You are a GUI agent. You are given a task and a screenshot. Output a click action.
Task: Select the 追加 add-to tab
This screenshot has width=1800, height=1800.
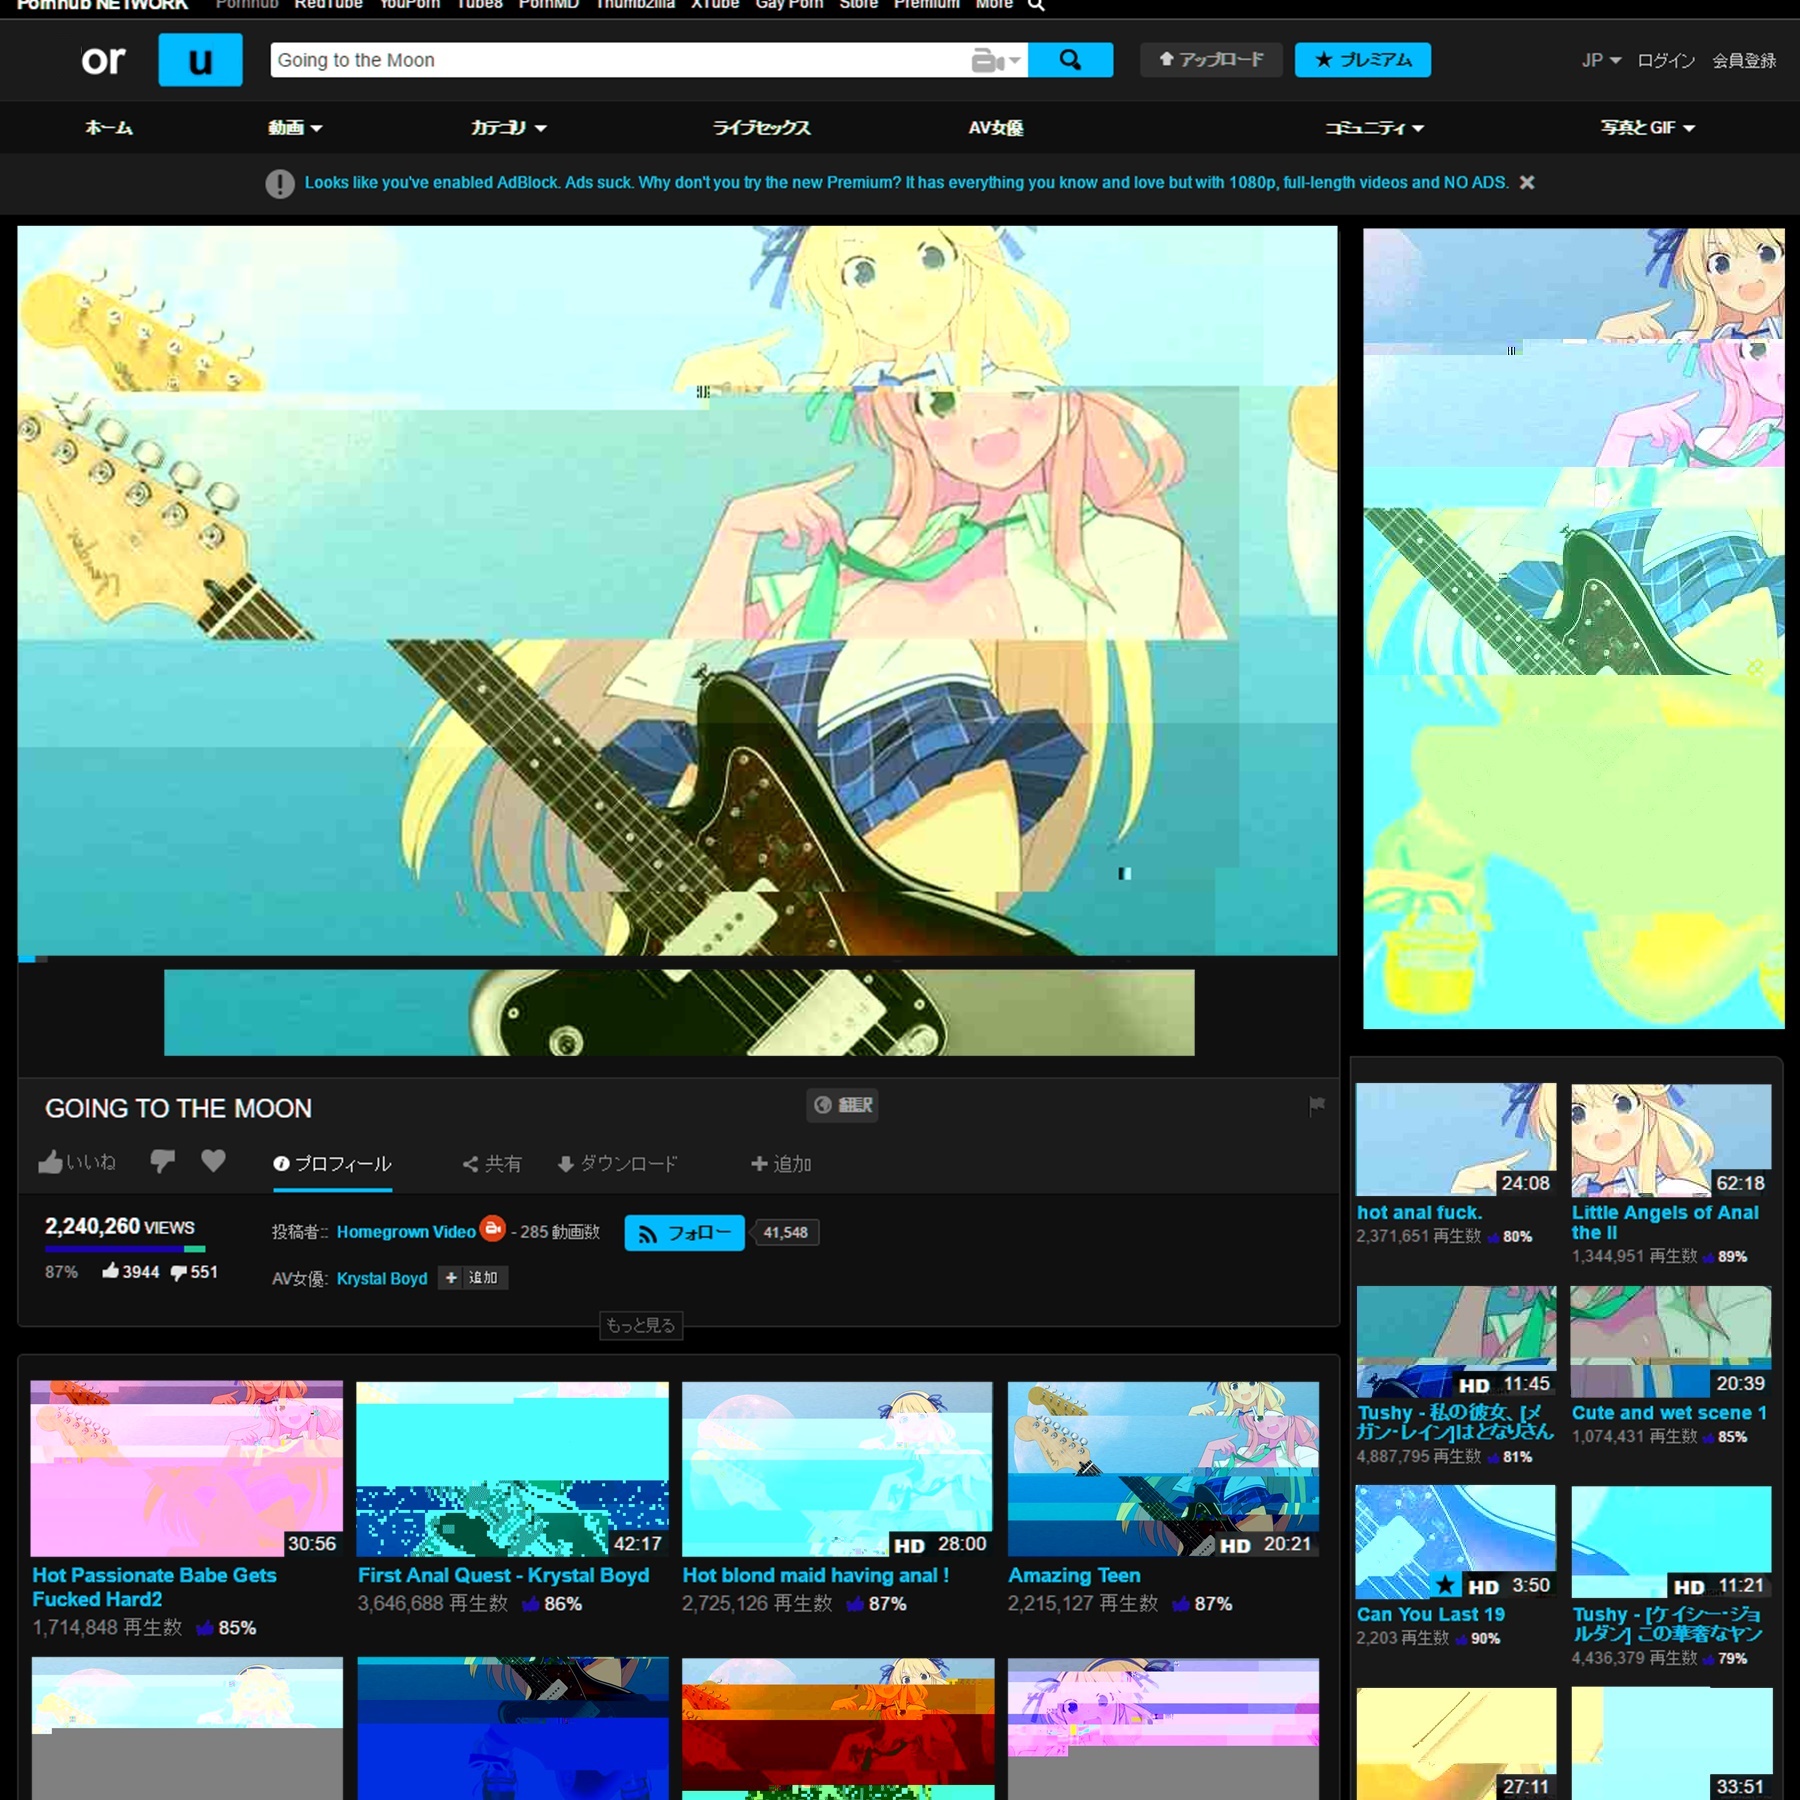pos(781,1164)
